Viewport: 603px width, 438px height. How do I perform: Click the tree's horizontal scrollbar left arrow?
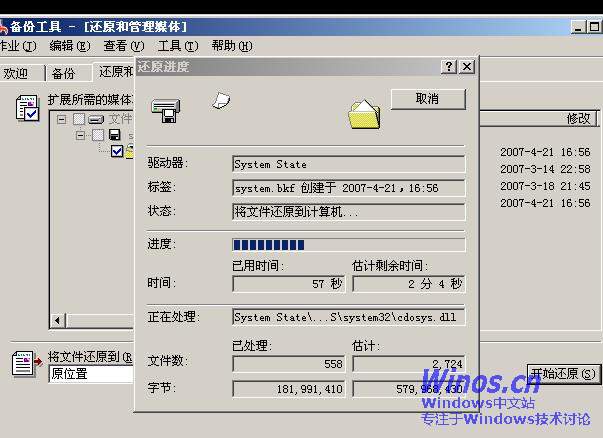[58, 320]
